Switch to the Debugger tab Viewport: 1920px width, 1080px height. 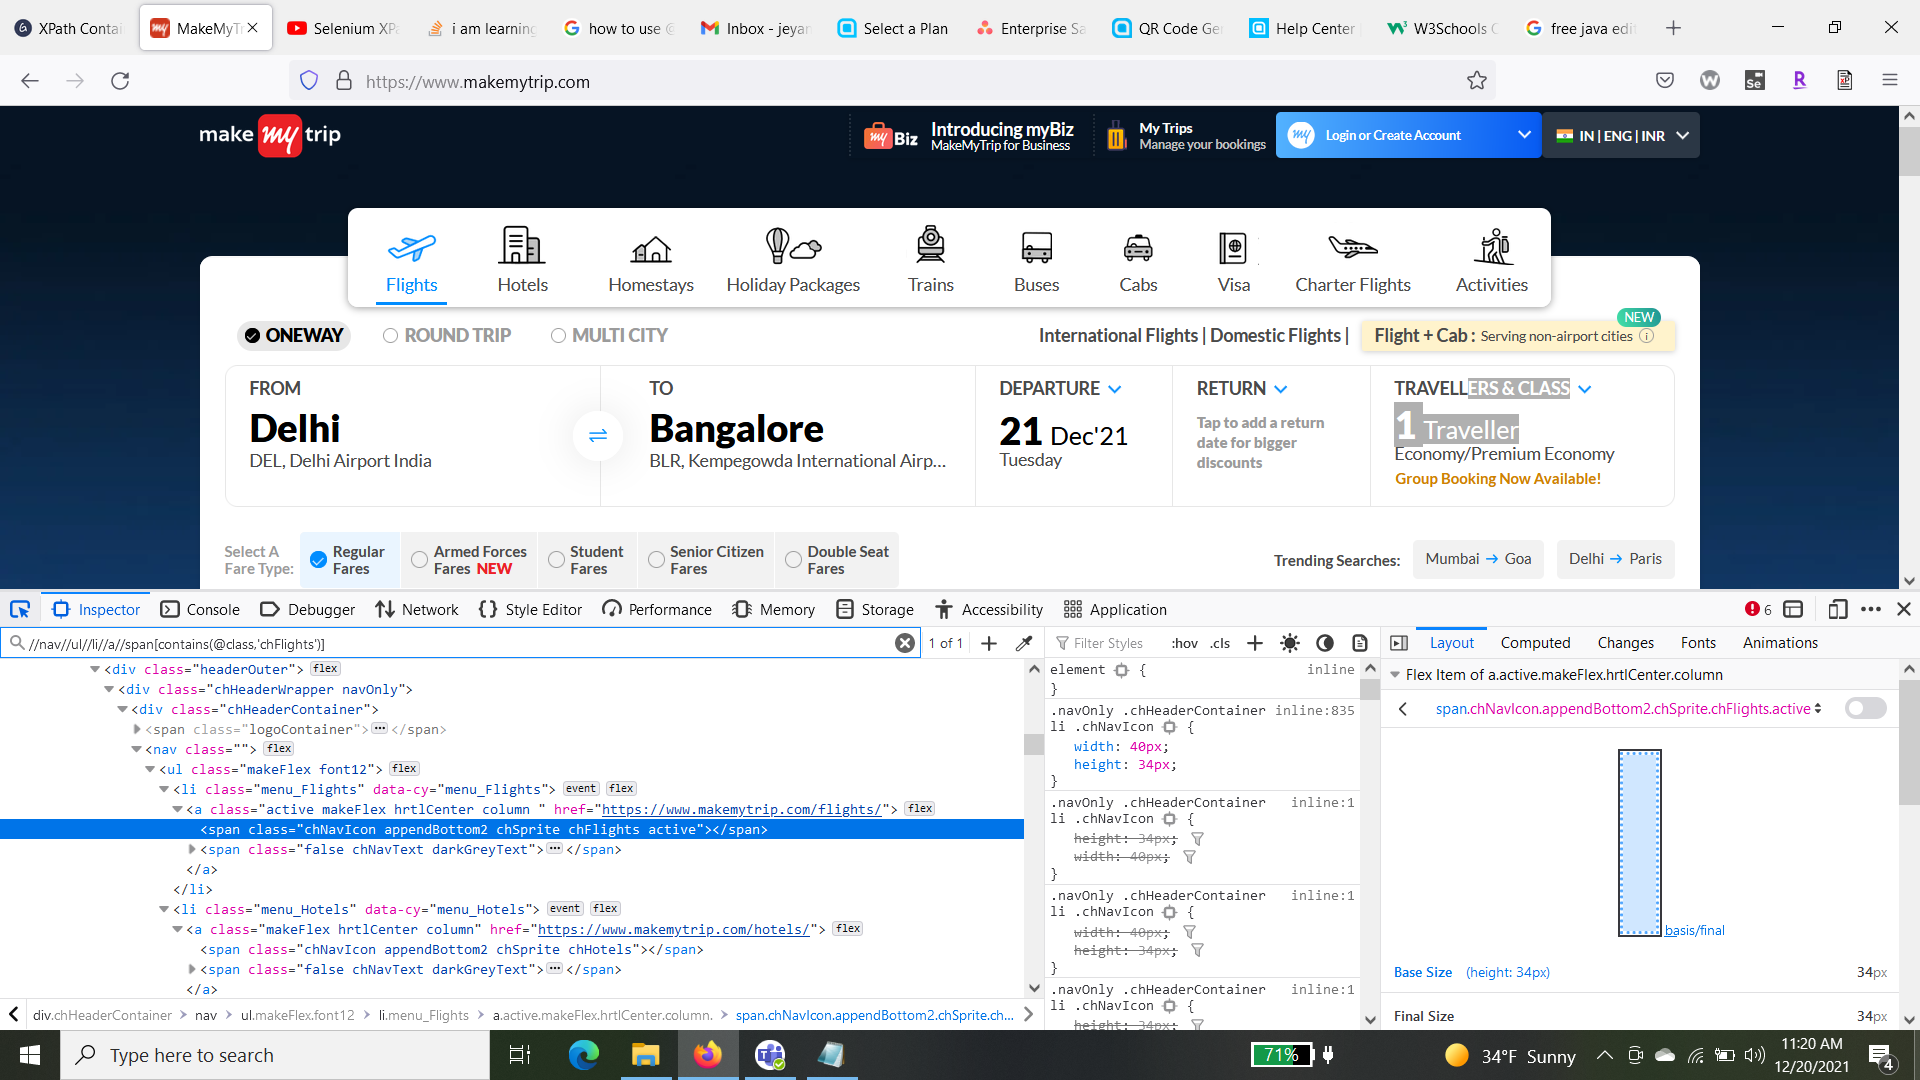coord(308,609)
